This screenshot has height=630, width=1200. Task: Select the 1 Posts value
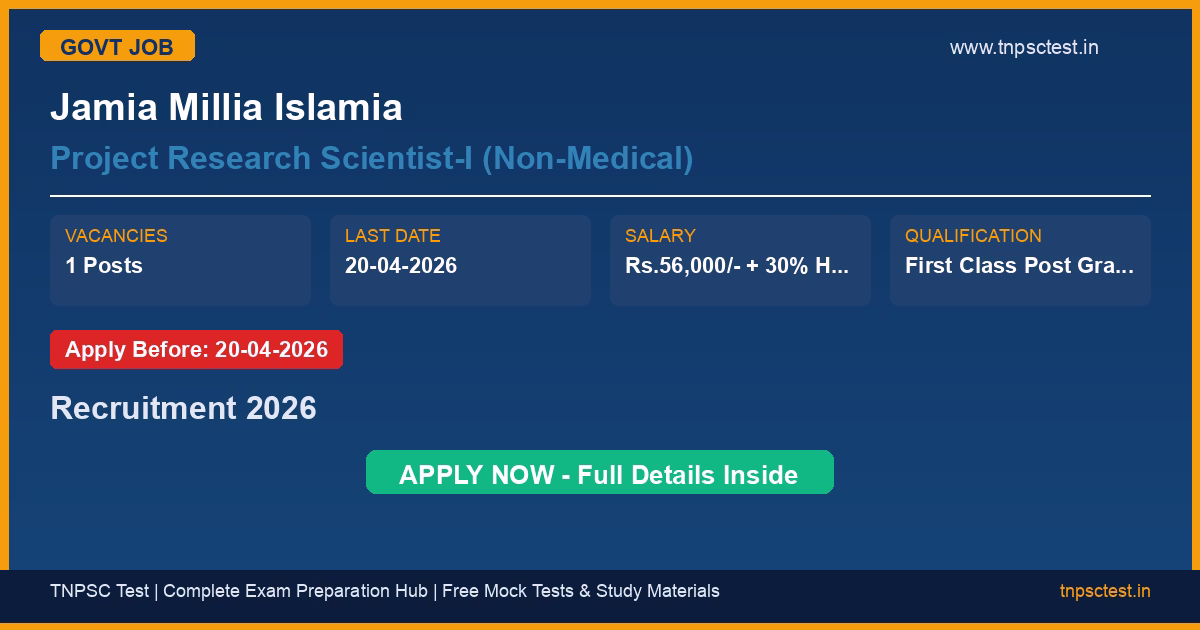pyautogui.click(x=104, y=265)
